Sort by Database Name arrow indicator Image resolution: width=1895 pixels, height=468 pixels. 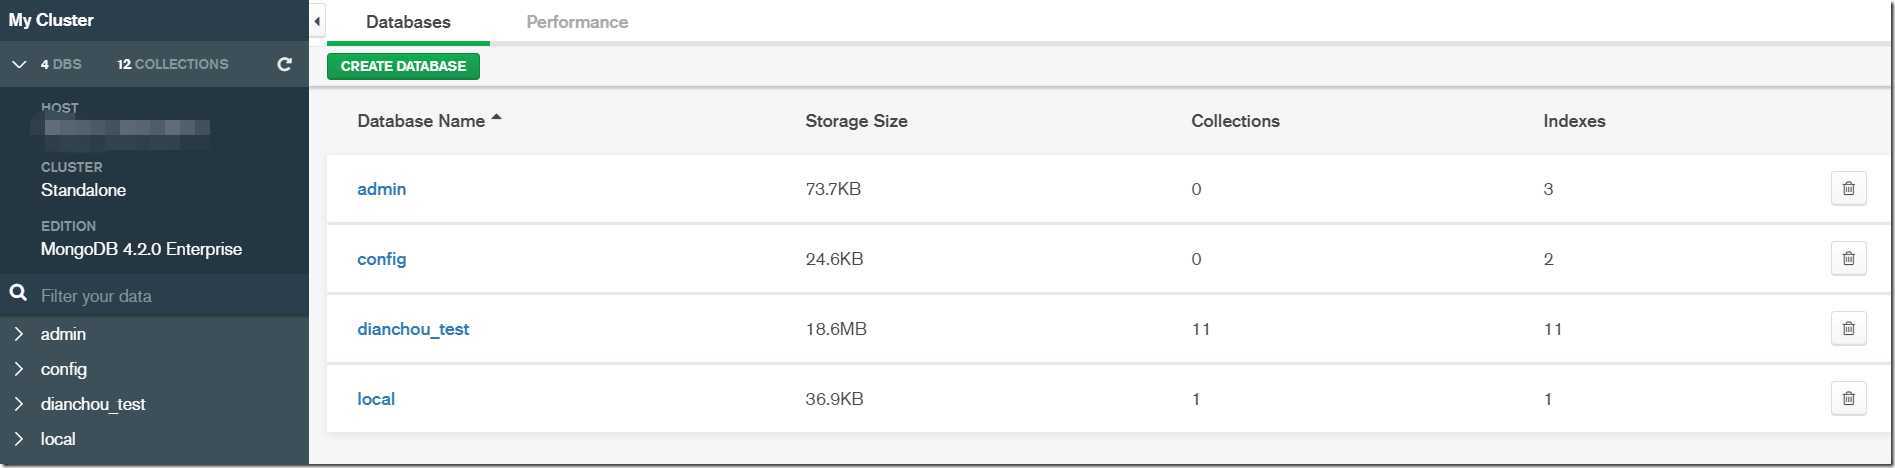[x=496, y=118]
